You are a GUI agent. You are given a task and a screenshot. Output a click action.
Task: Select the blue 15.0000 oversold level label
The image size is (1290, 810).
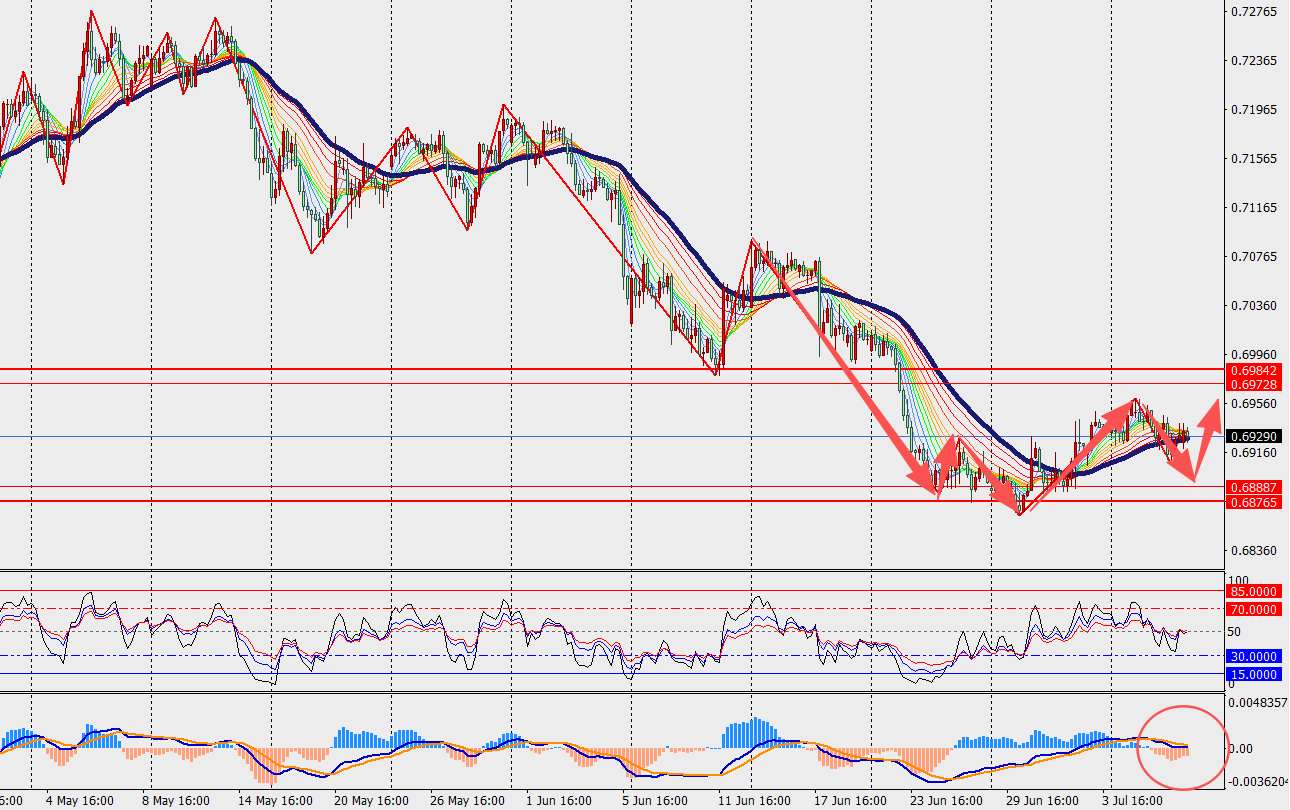(1252, 675)
